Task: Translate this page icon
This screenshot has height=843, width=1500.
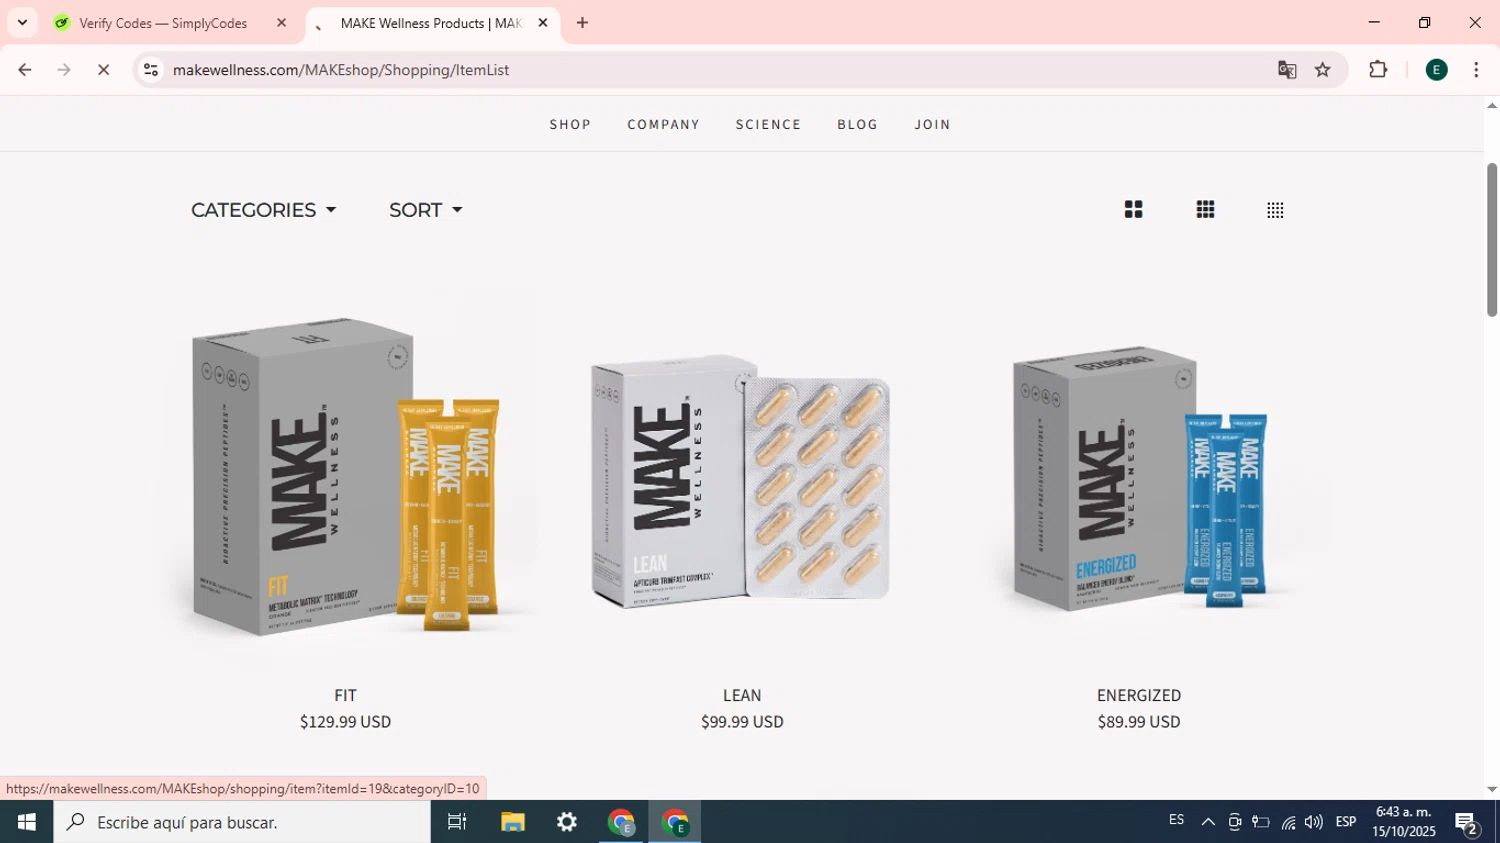Action: point(1287,70)
